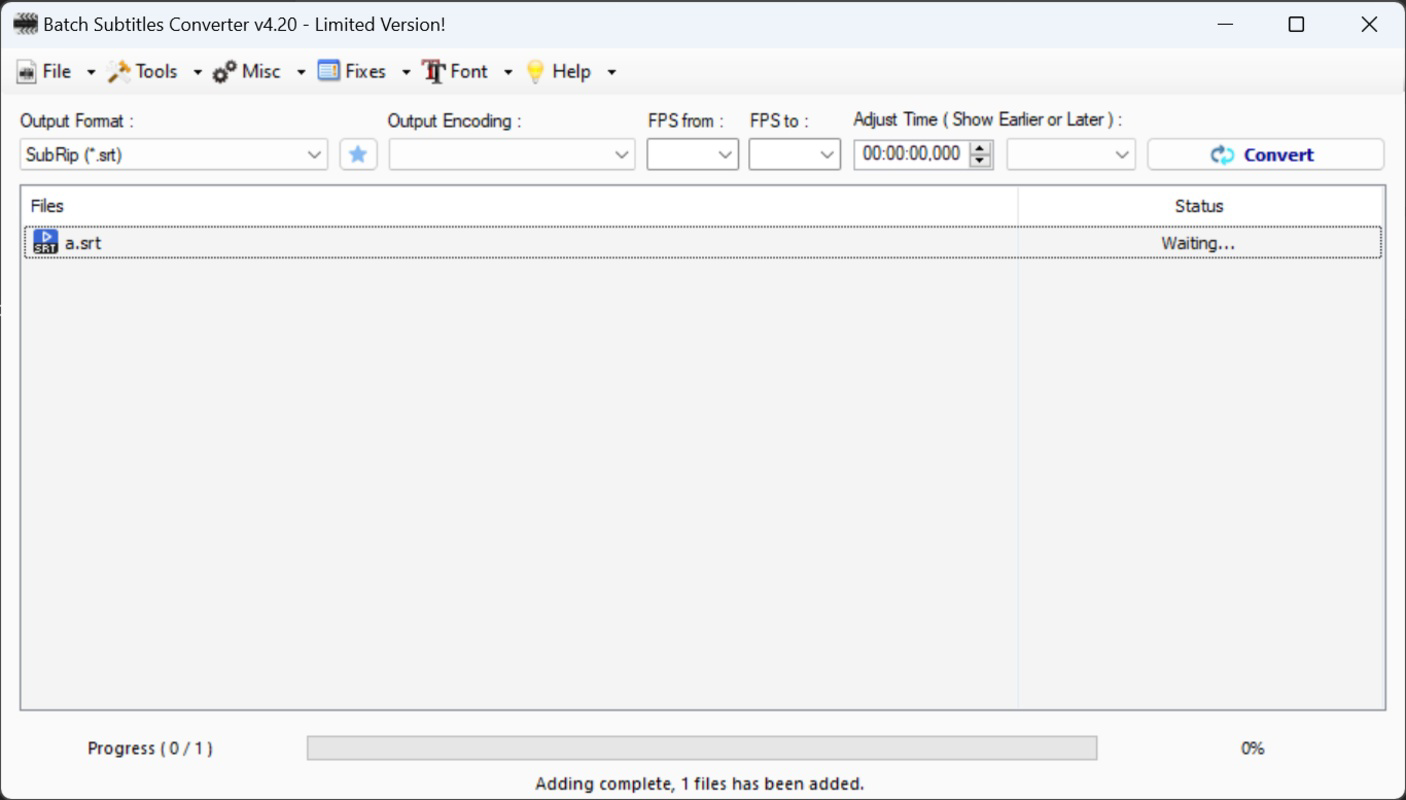Open the Fixes menu text

point(365,71)
